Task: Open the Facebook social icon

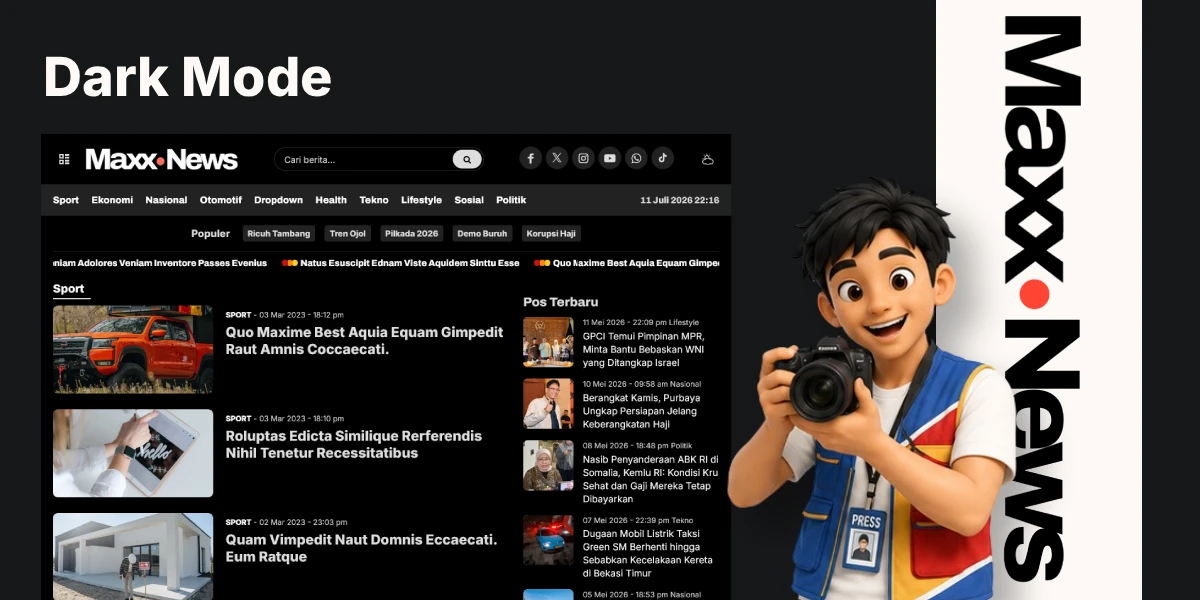Action: pyautogui.click(x=530, y=158)
